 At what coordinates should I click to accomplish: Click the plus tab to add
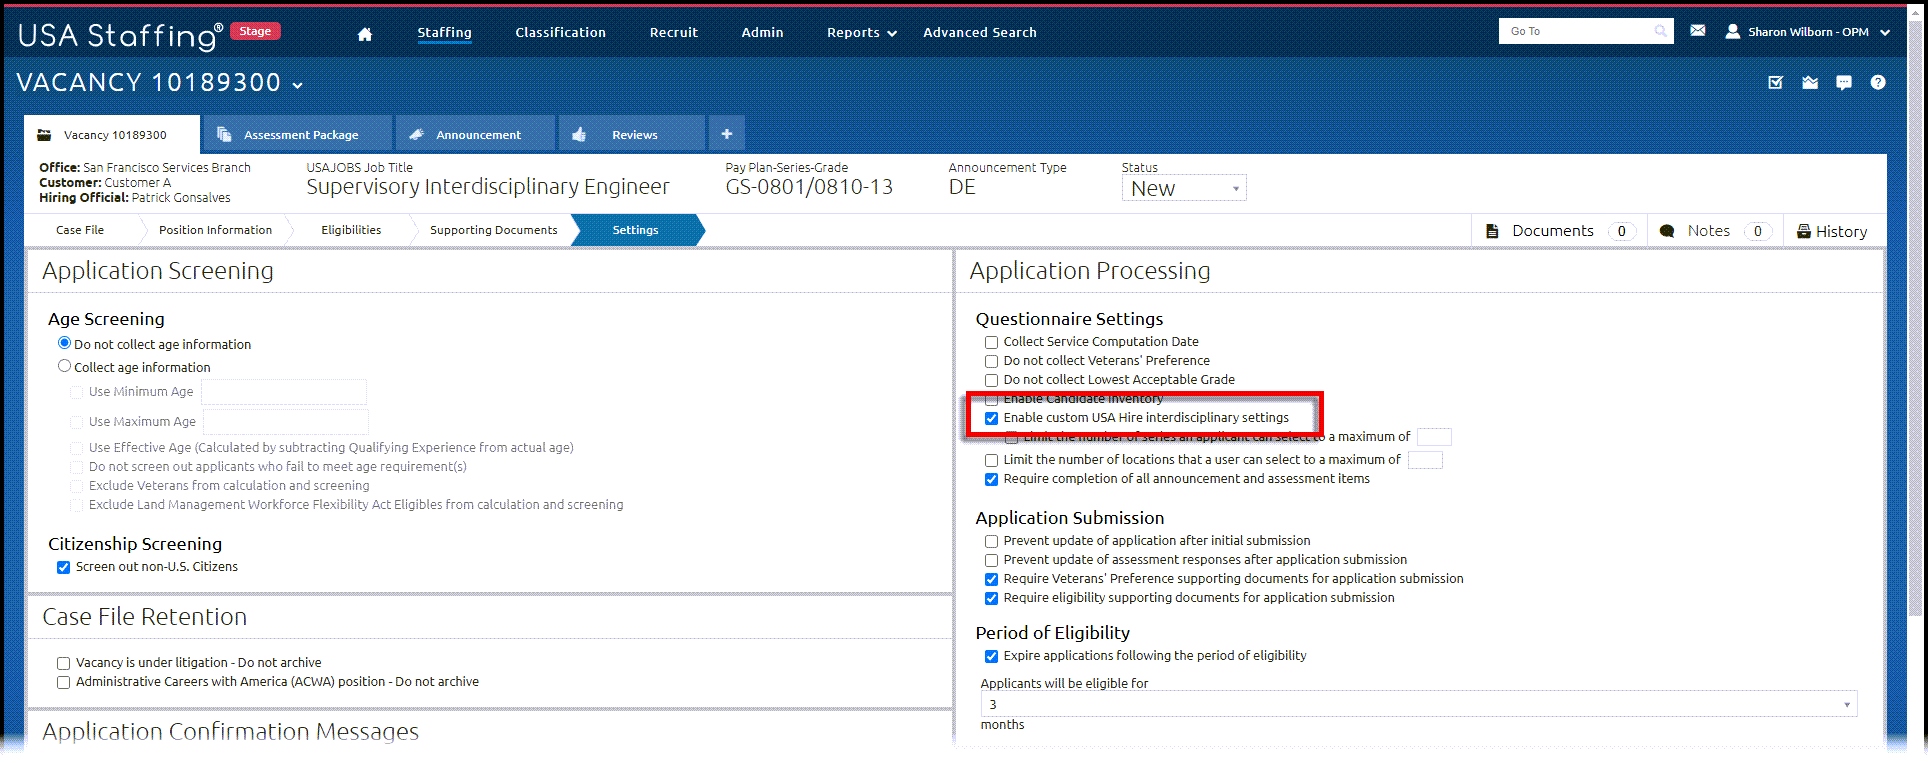727,134
